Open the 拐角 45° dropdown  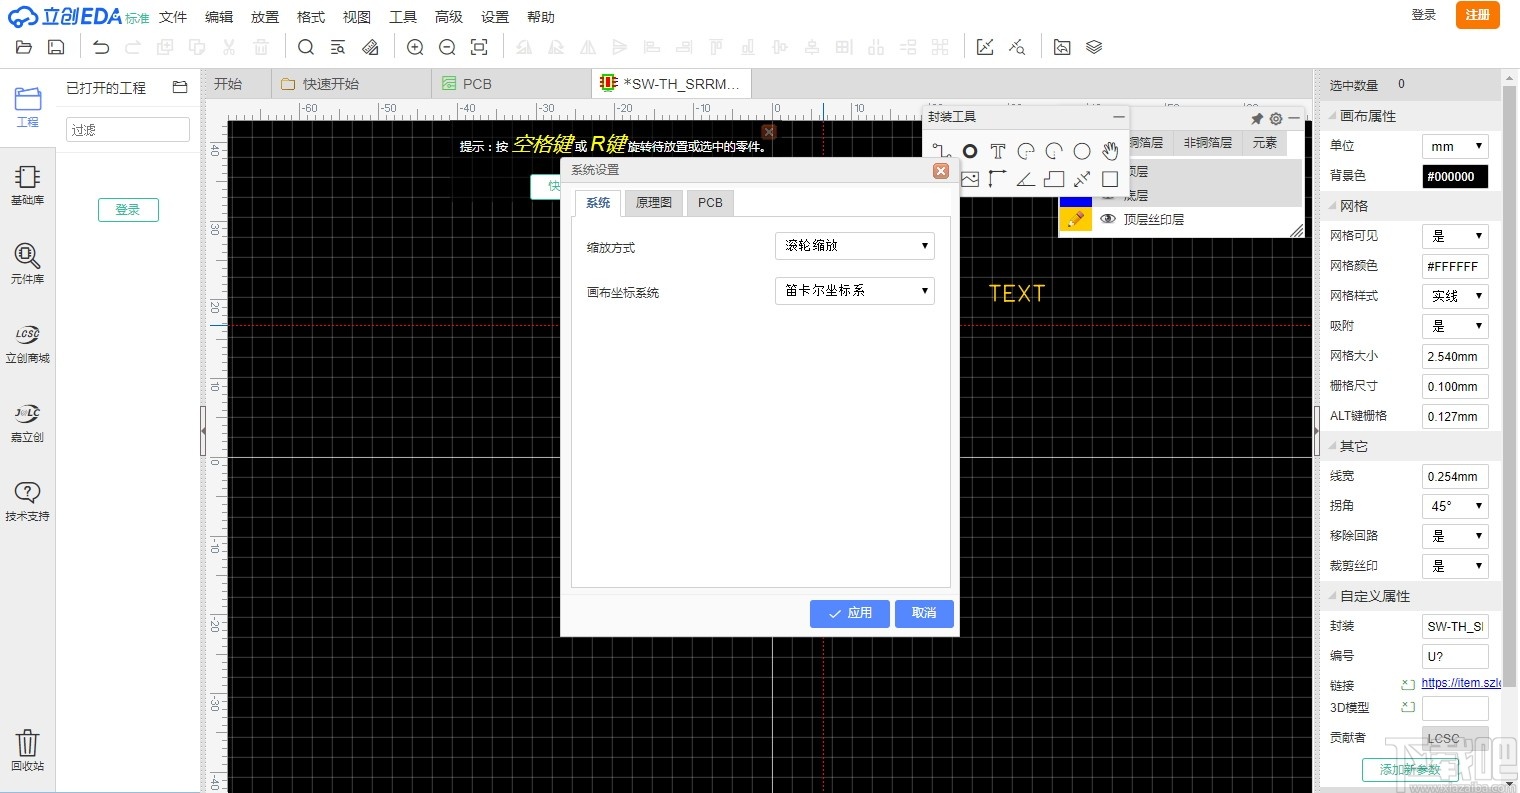1455,506
